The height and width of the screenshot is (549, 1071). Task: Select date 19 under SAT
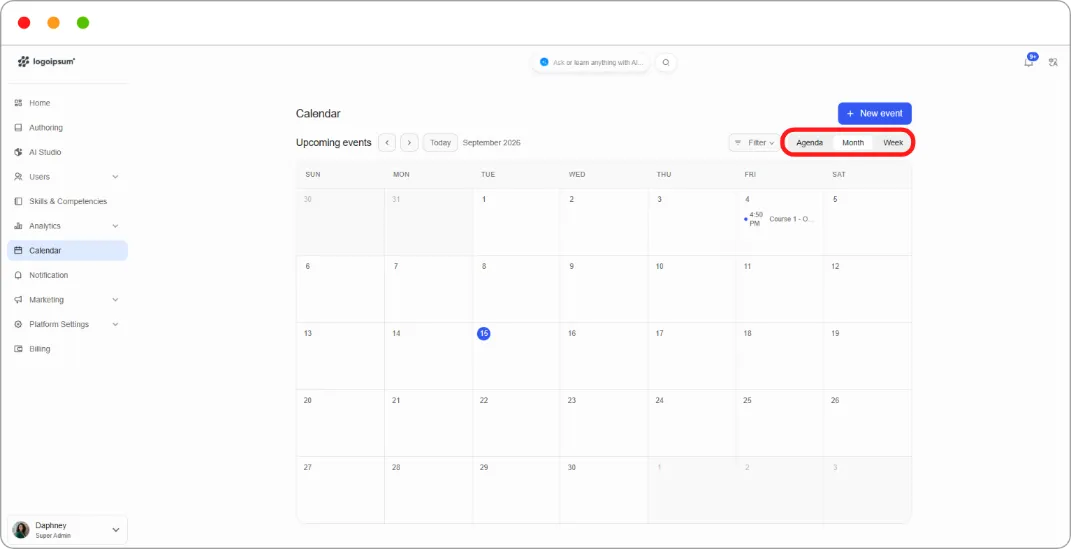coord(835,333)
